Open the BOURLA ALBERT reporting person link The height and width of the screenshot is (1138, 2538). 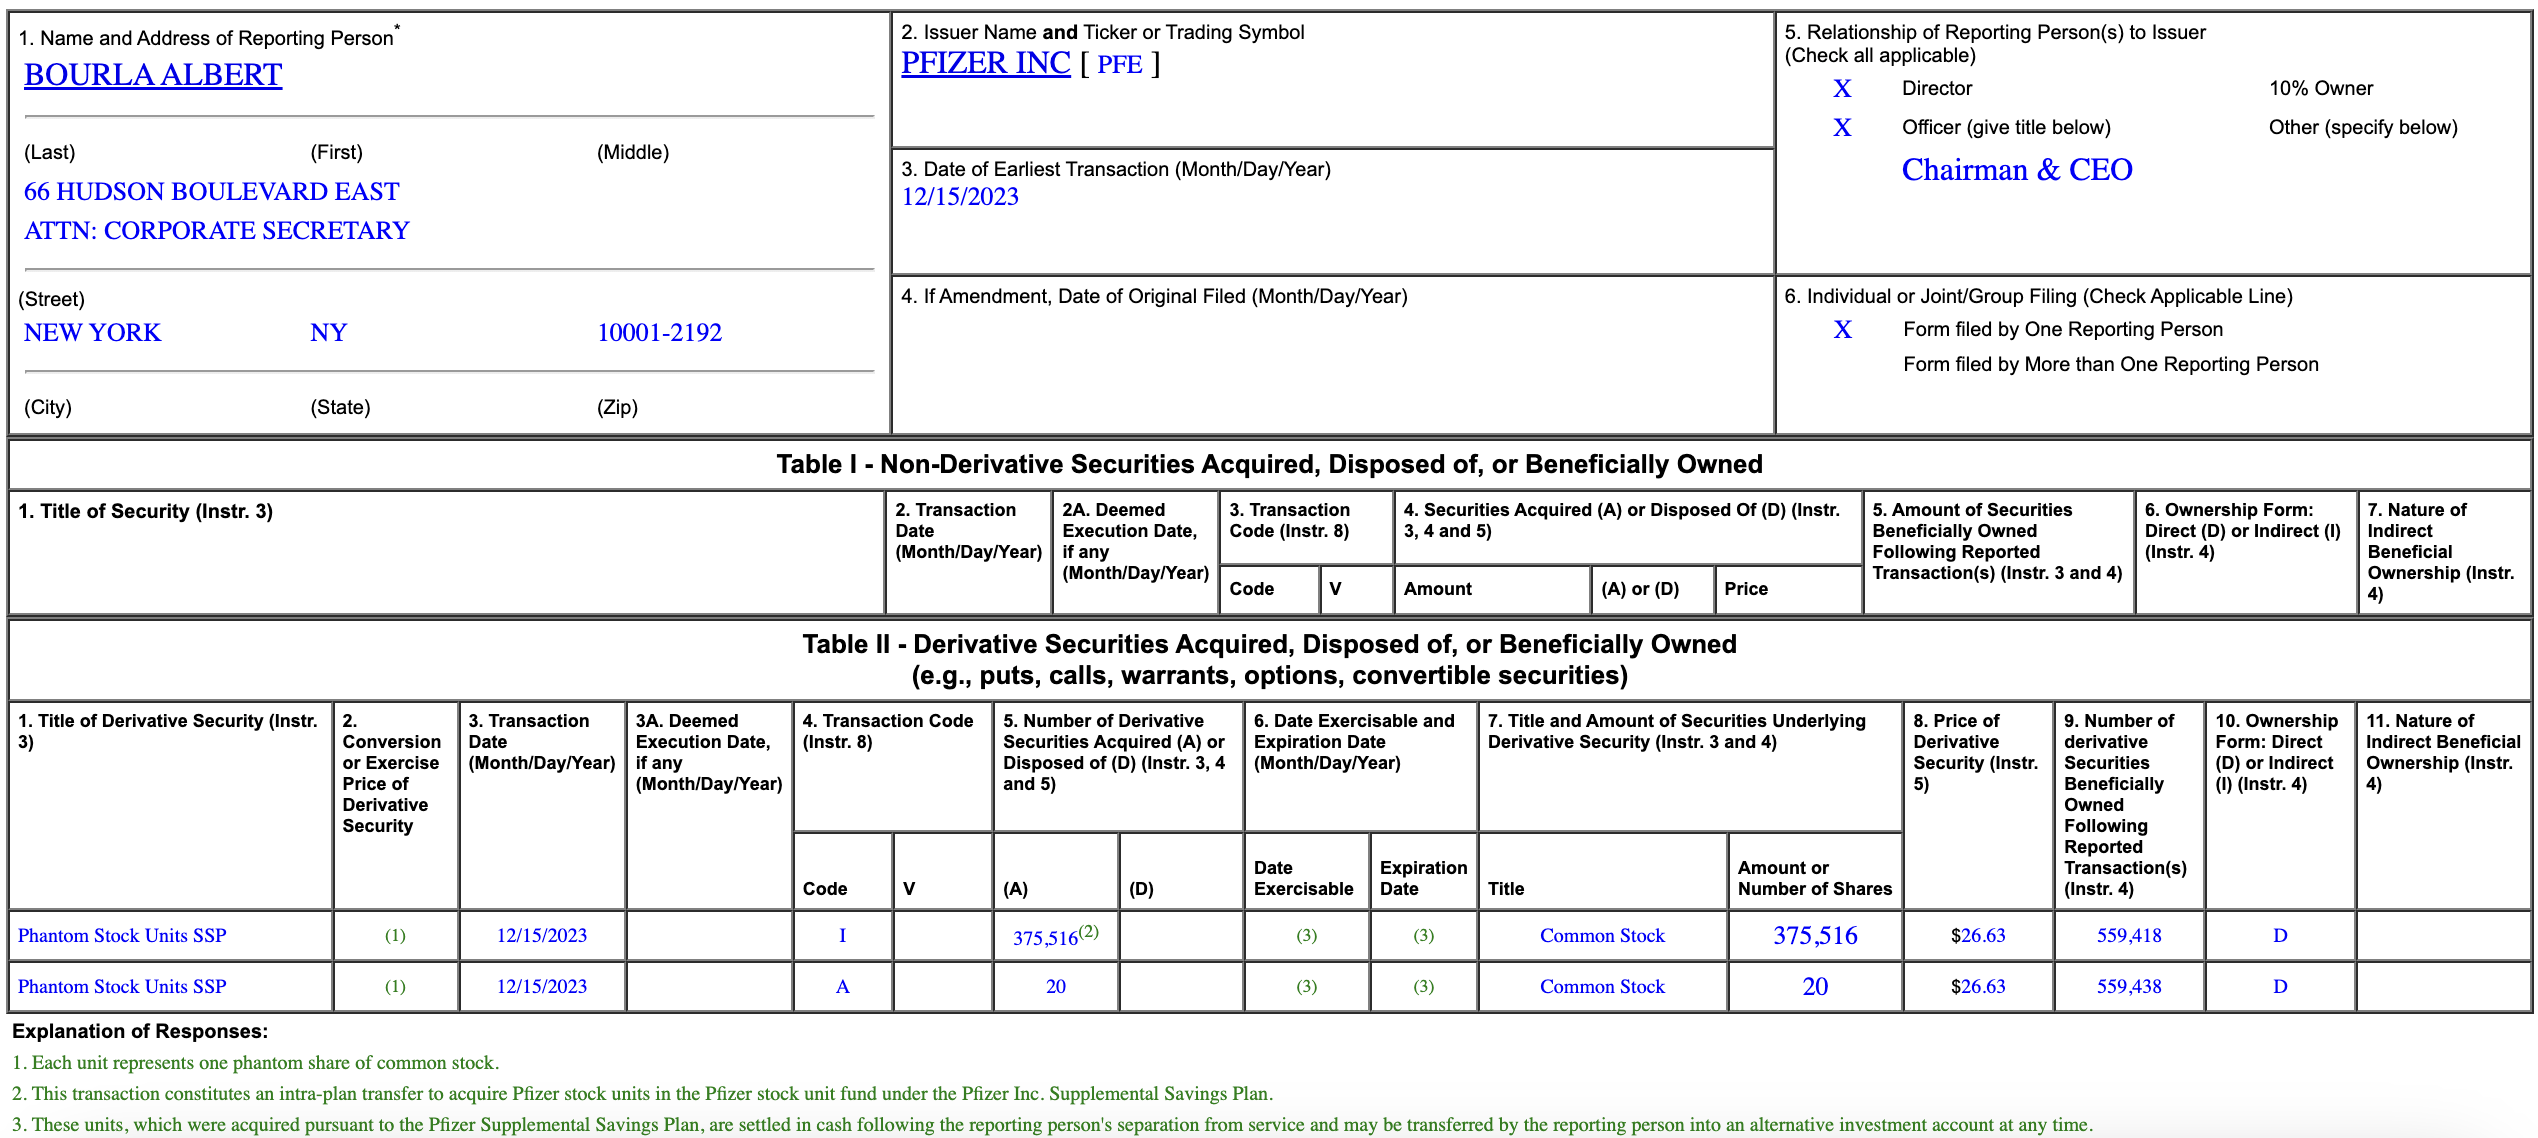click(152, 75)
